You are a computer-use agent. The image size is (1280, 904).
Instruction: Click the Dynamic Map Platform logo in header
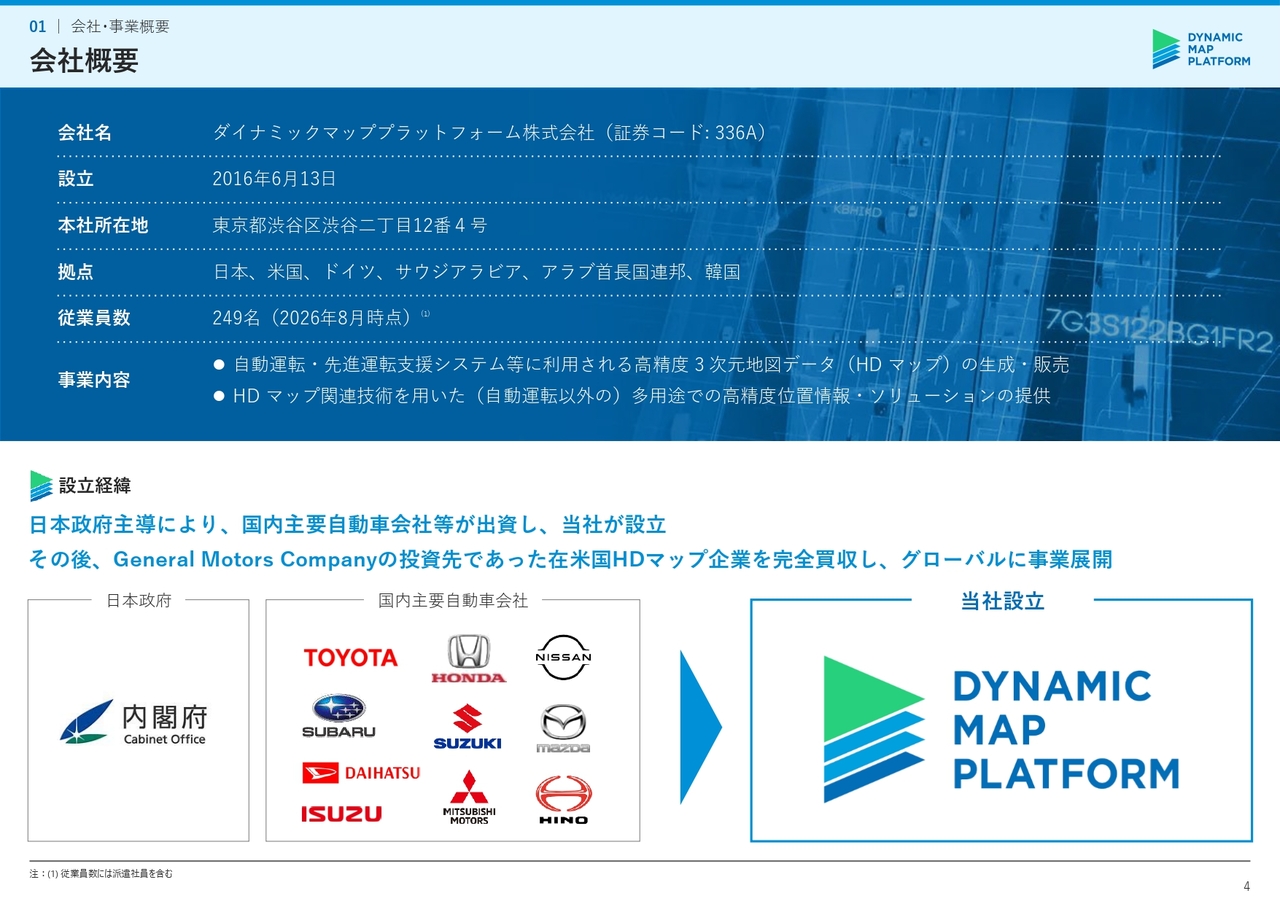pyautogui.click(x=1201, y=49)
